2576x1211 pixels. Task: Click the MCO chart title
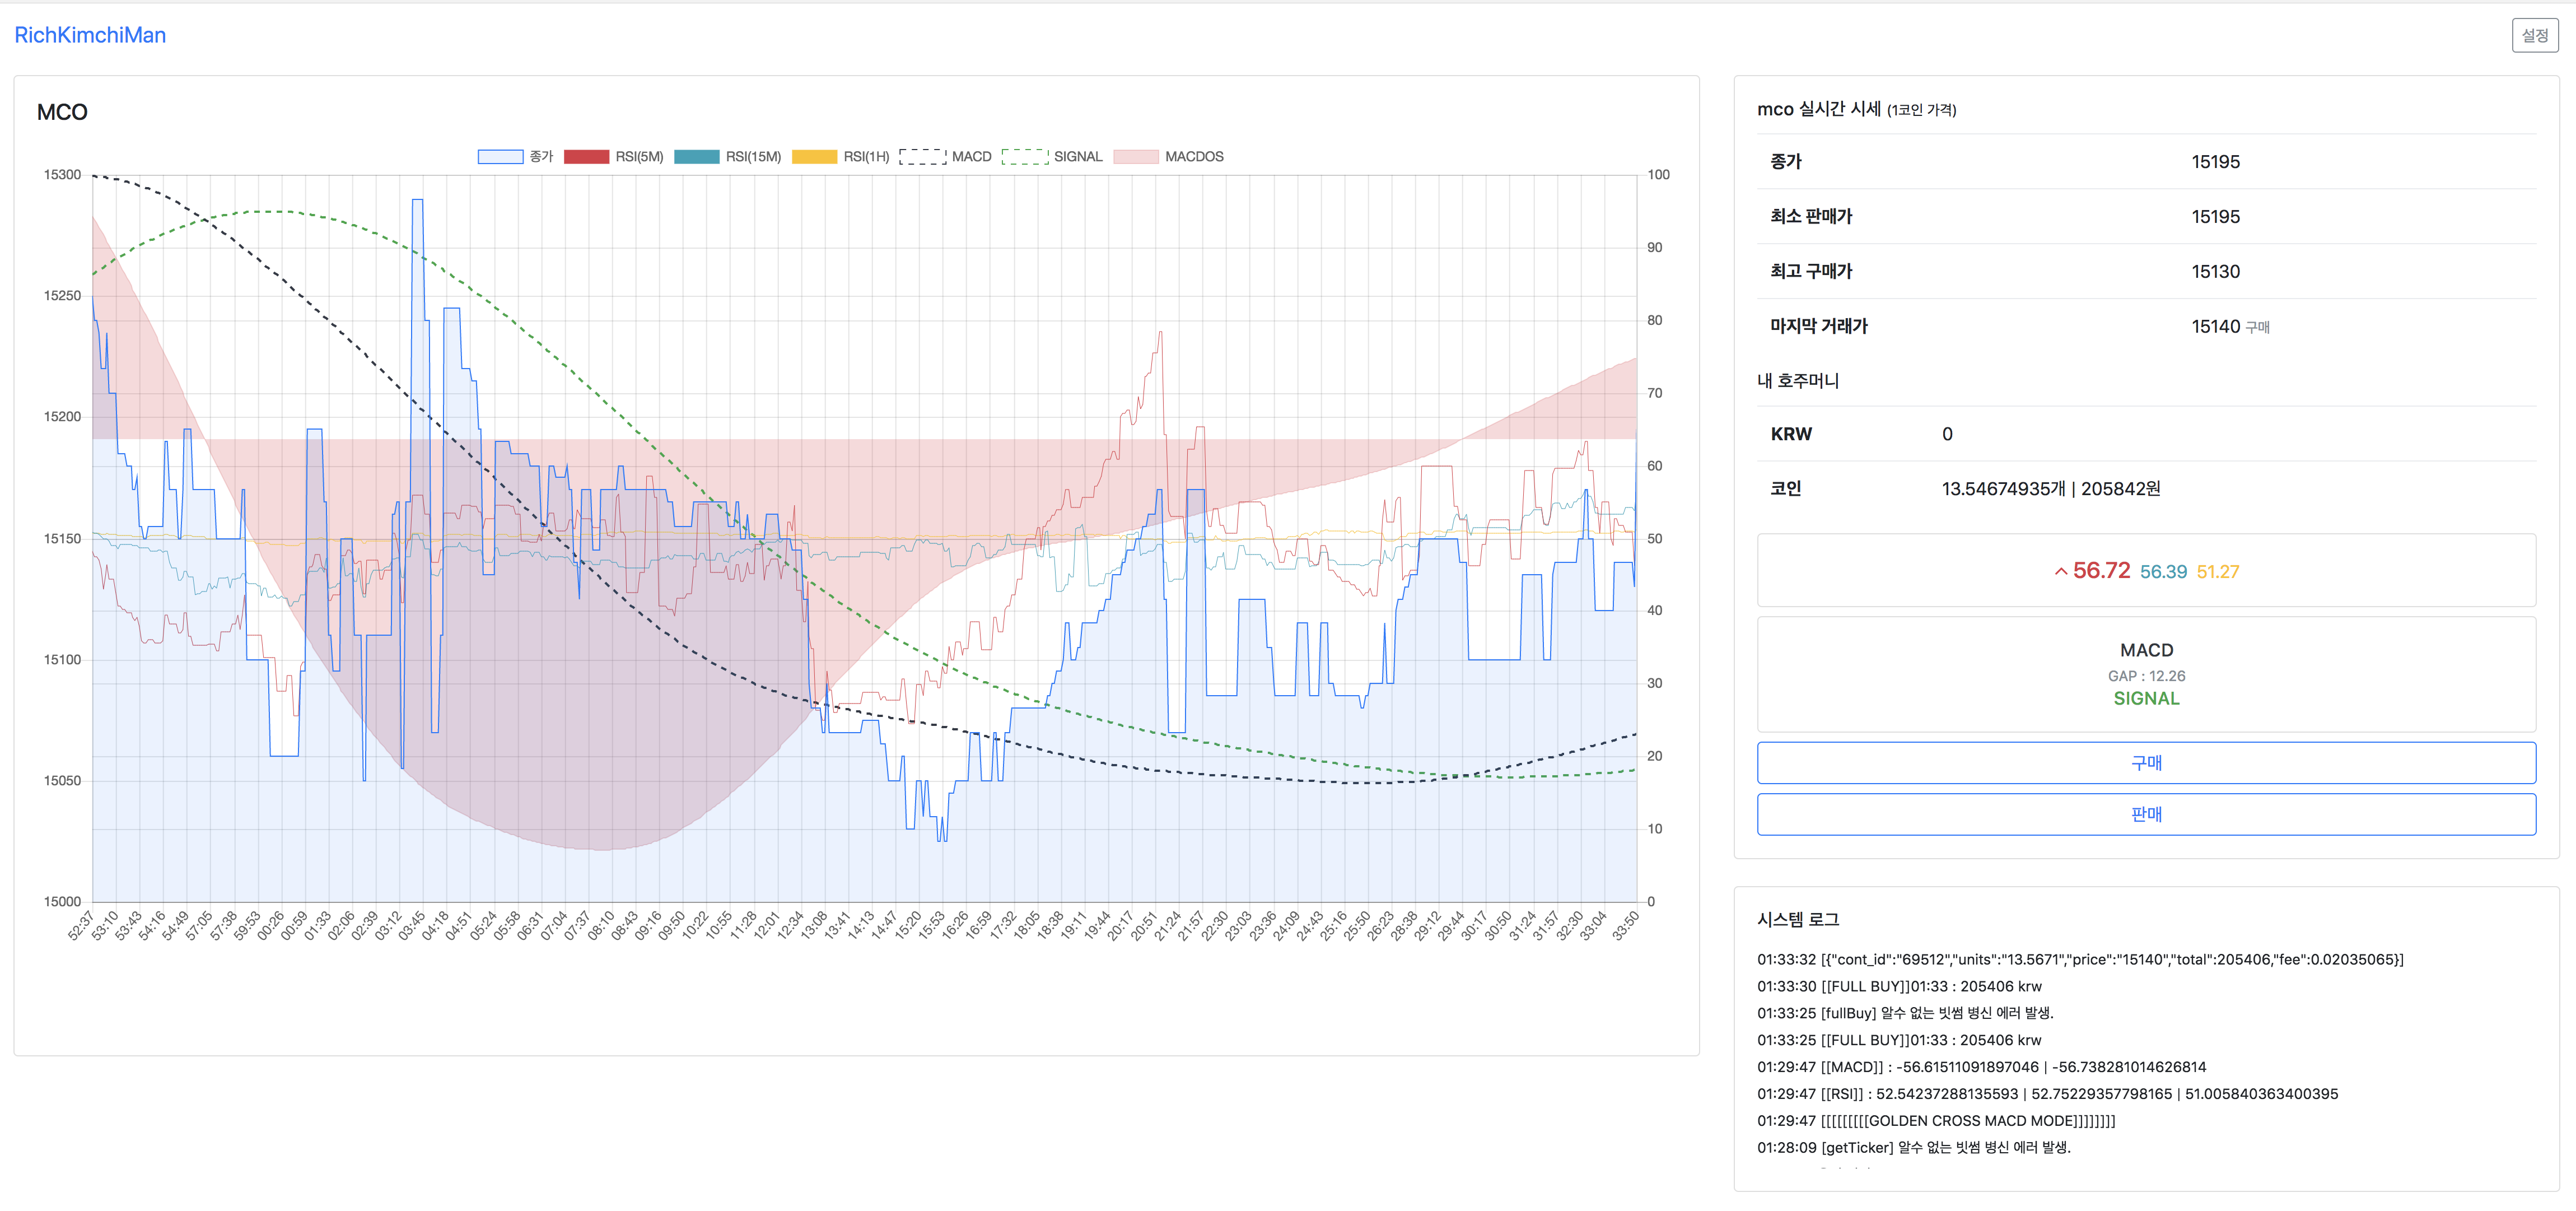click(62, 112)
